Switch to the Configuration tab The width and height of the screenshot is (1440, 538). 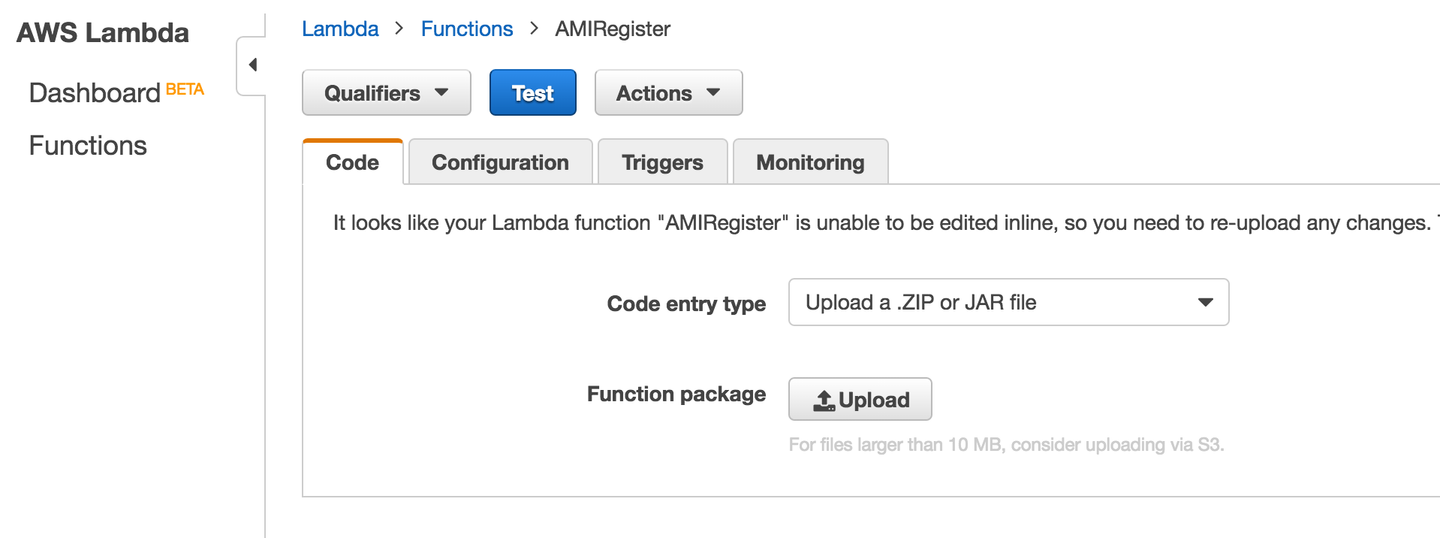[500, 163]
